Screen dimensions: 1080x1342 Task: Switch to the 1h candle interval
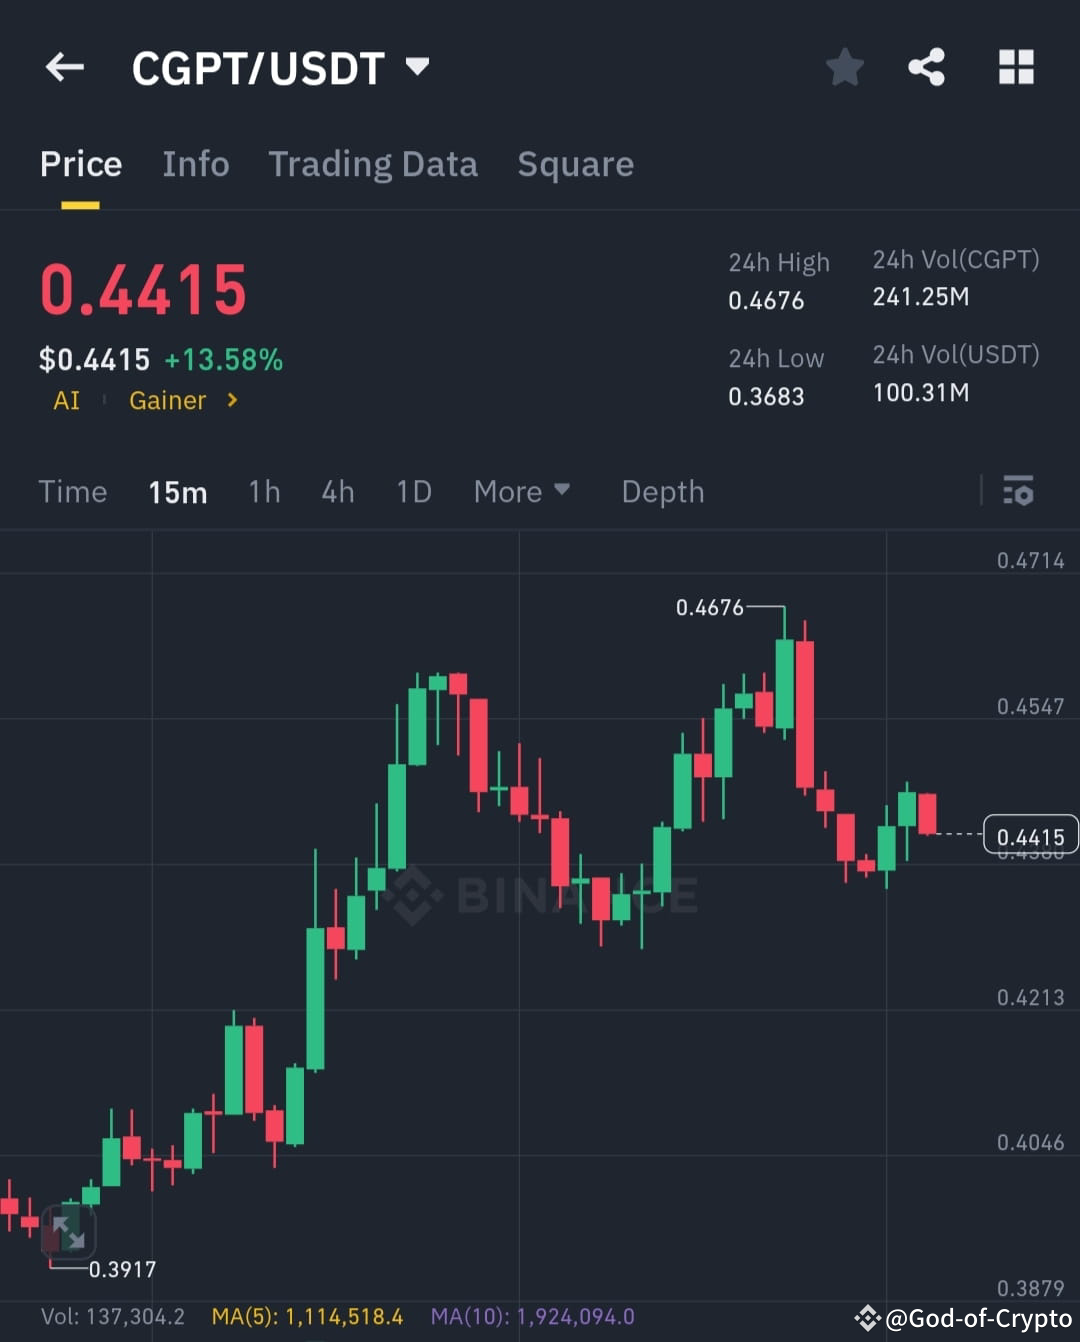coord(263,491)
